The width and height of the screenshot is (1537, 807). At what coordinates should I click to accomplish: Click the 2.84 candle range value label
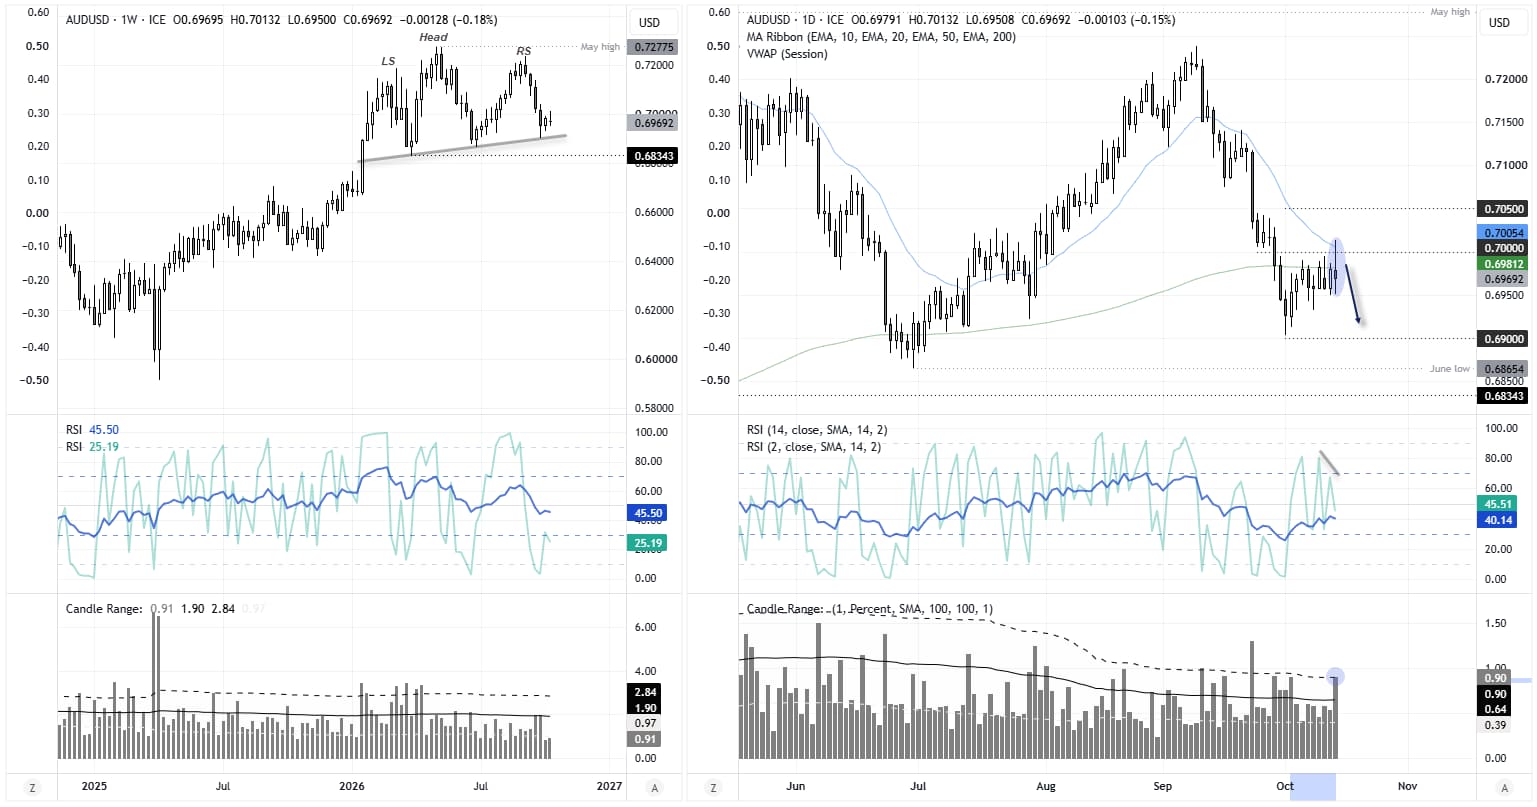pyautogui.click(x=645, y=692)
